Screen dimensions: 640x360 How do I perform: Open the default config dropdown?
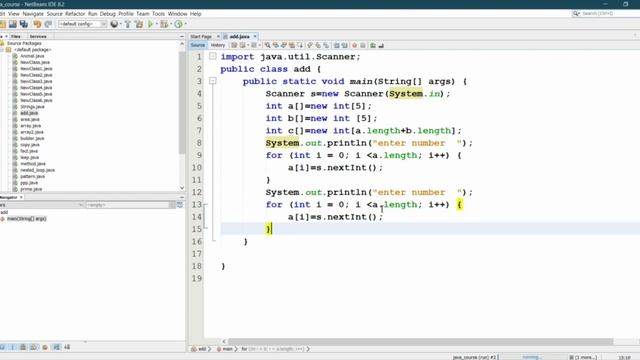(82, 24)
